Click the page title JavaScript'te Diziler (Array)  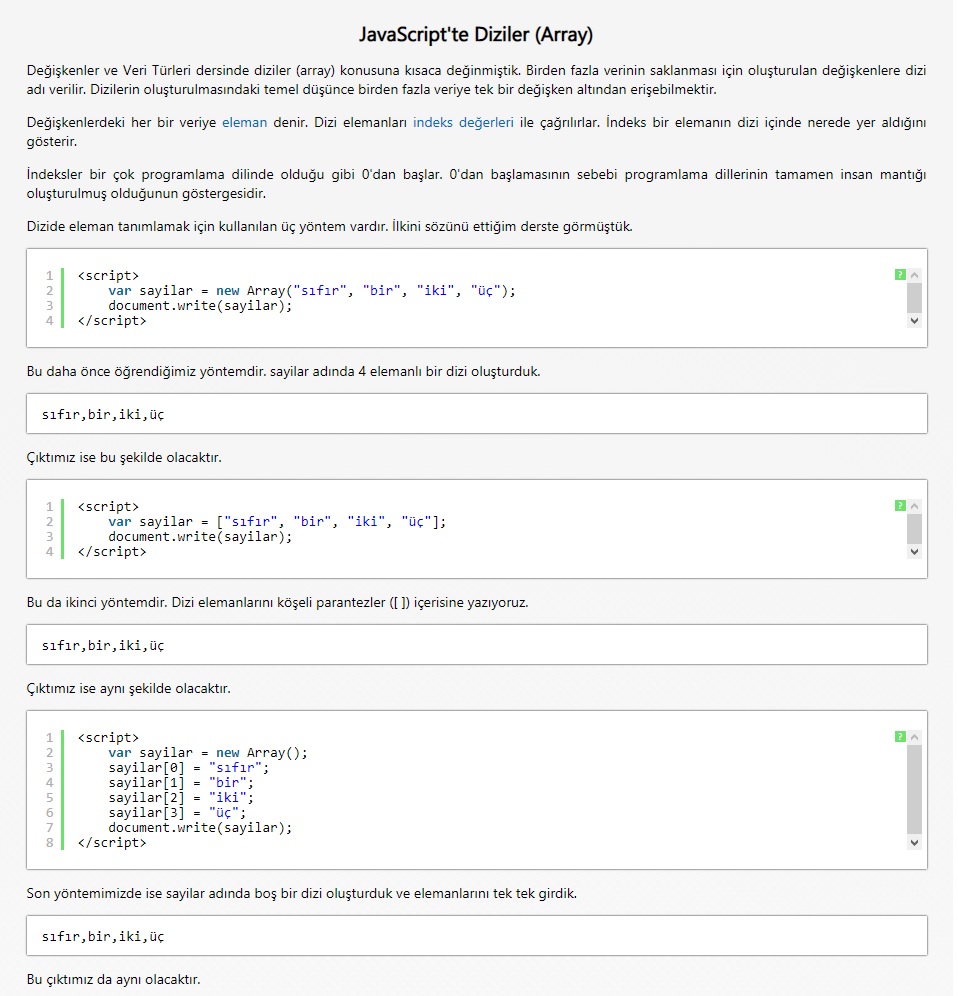click(x=476, y=34)
